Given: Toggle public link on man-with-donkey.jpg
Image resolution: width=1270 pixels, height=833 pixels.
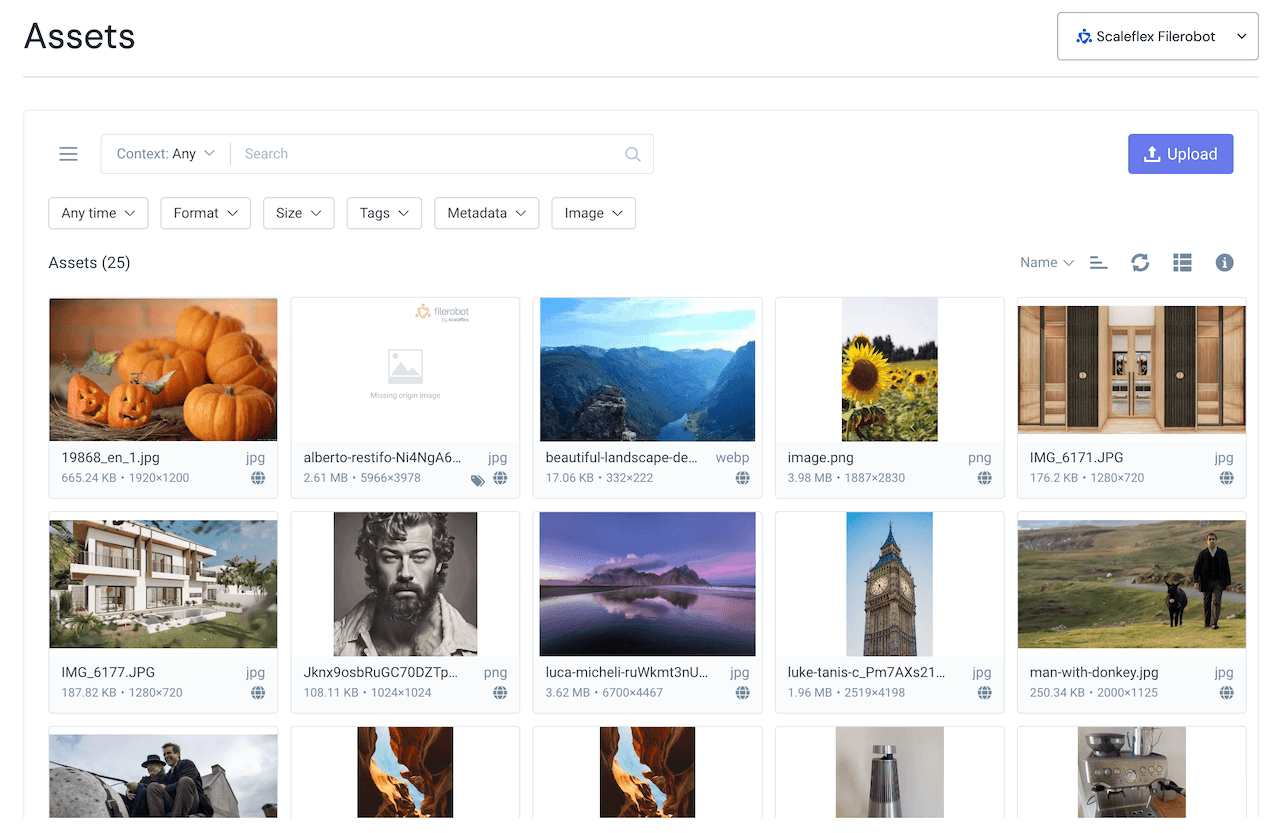Looking at the screenshot, I should pos(1226,693).
